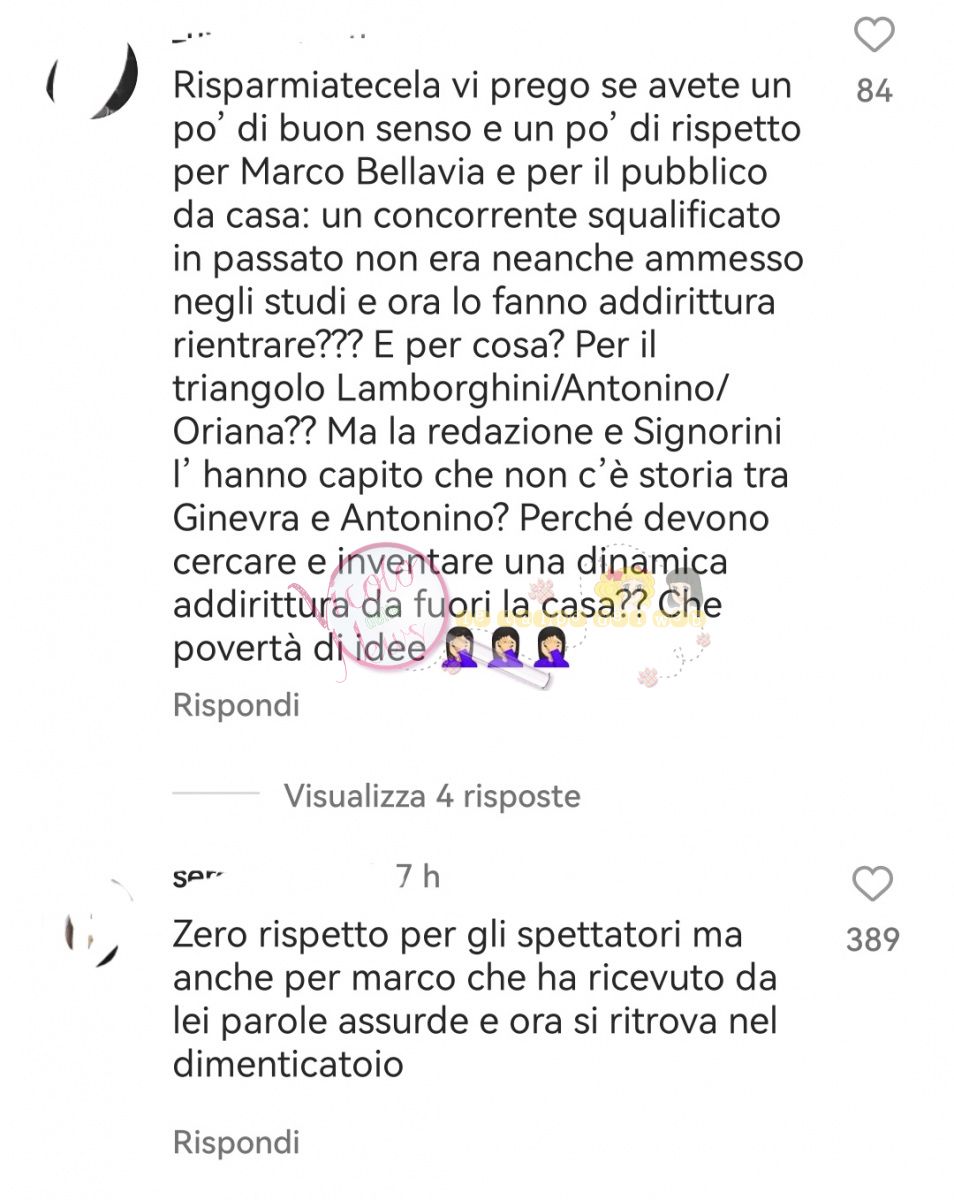Image resolution: width=954 pixels, height=1200 pixels.
Task: Like the comment starting with "Risparmiatecela vi prego"
Action: click(874, 36)
